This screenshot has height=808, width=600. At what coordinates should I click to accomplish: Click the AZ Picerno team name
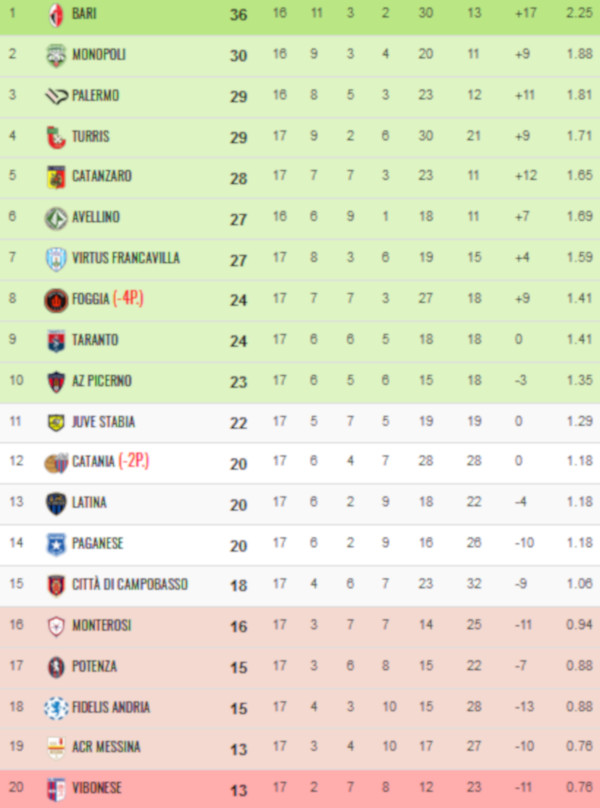pos(102,381)
